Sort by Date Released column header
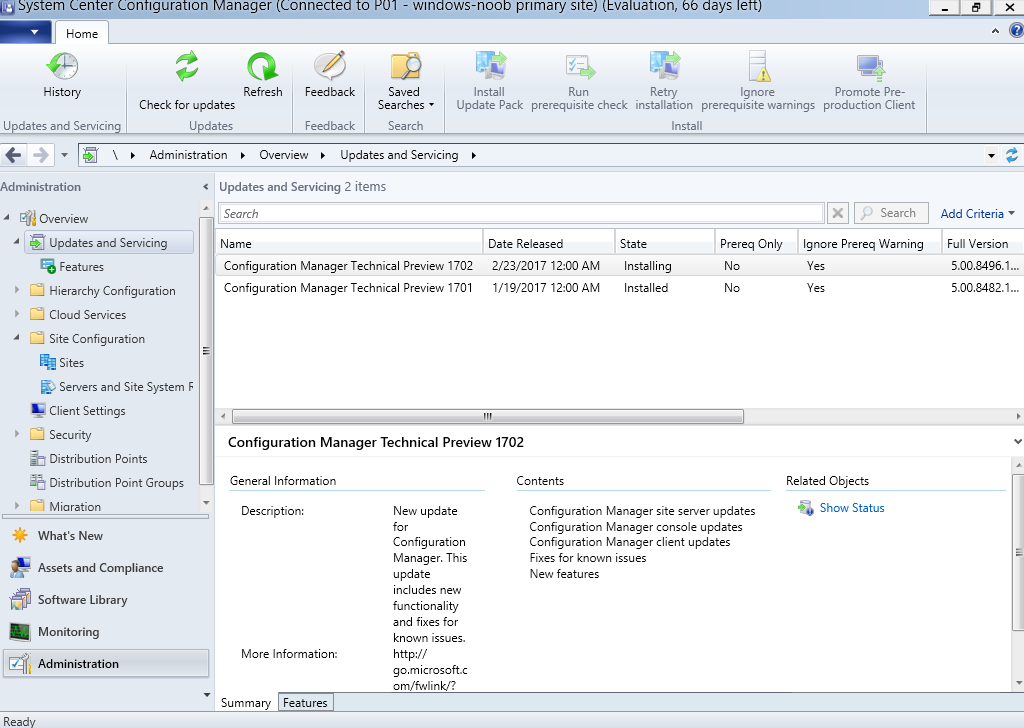Viewport: 1024px width, 728px height. (x=549, y=244)
